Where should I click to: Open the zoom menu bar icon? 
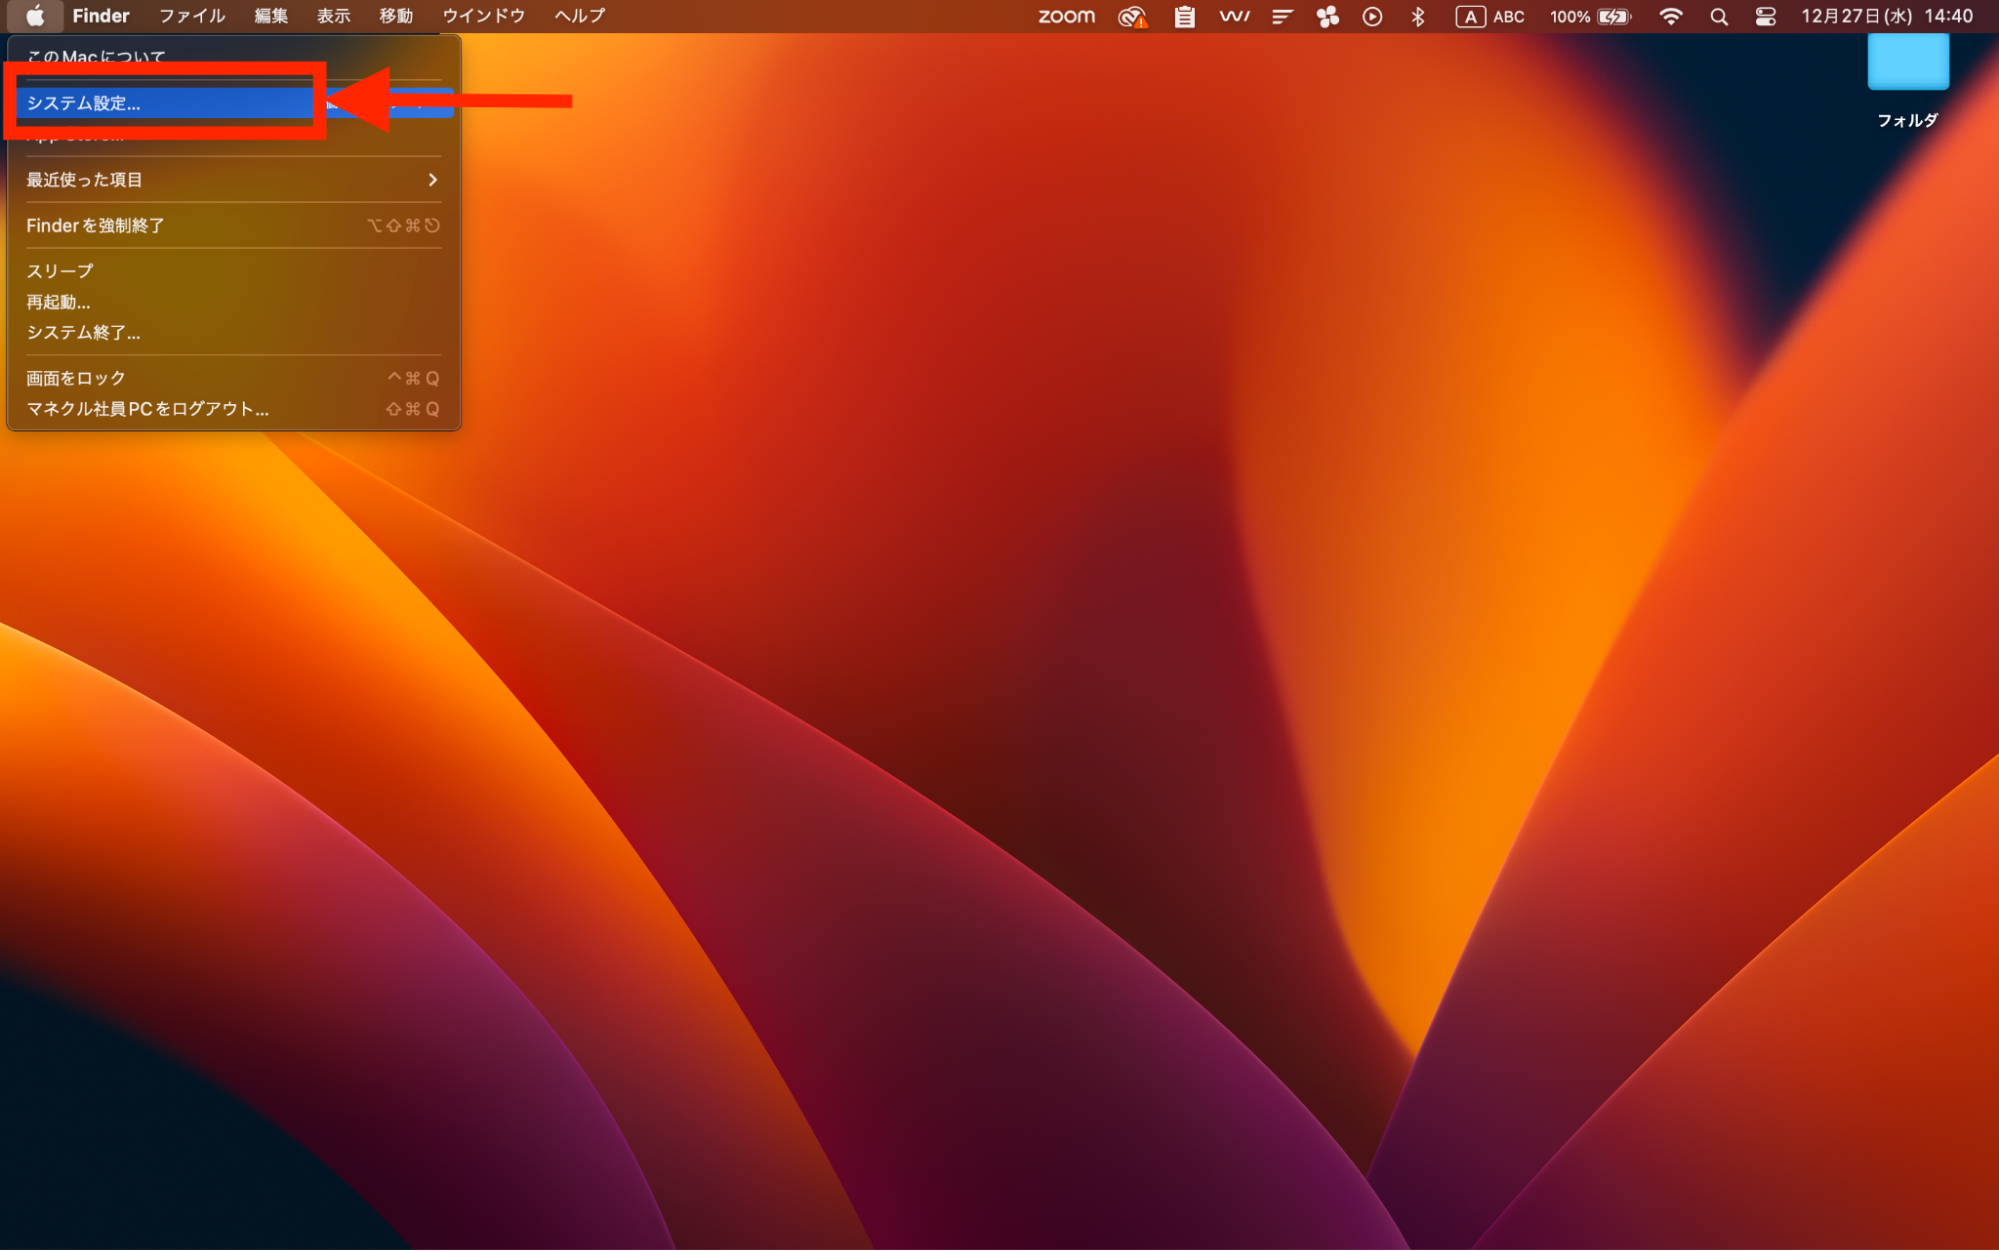tap(1066, 16)
